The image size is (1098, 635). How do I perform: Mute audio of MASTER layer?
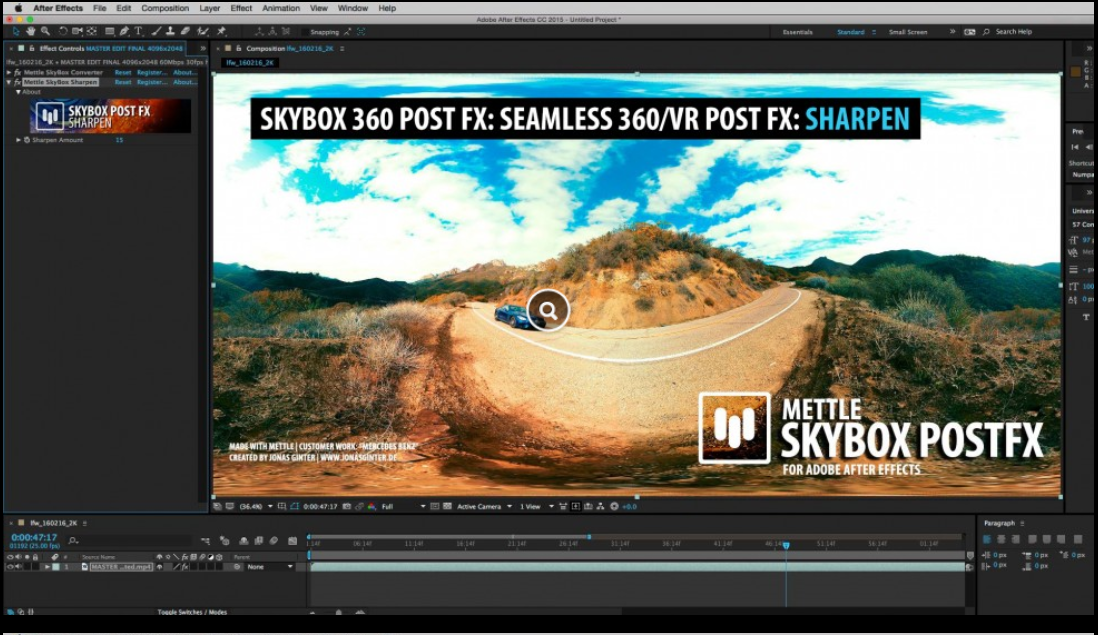pos(18,566)
